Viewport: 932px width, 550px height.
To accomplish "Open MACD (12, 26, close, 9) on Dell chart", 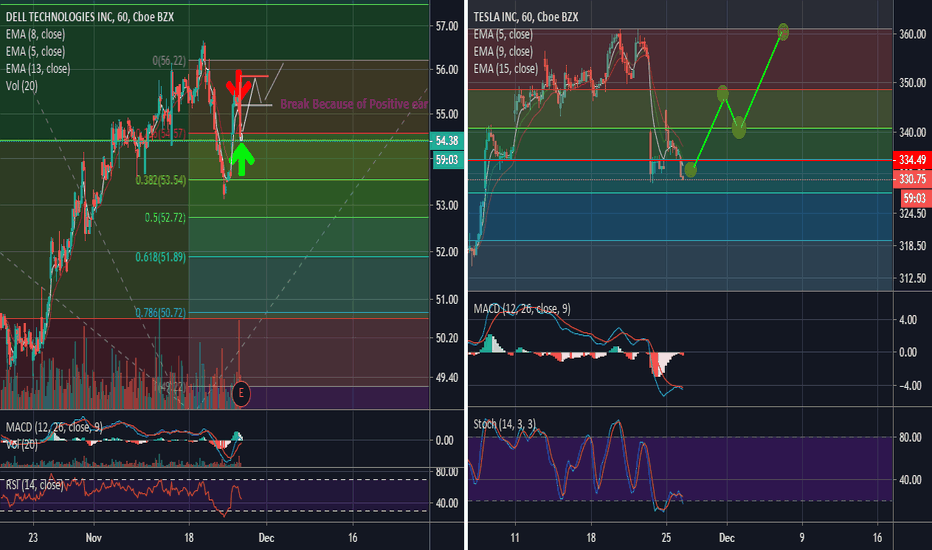I will click(x=53, y=428).
